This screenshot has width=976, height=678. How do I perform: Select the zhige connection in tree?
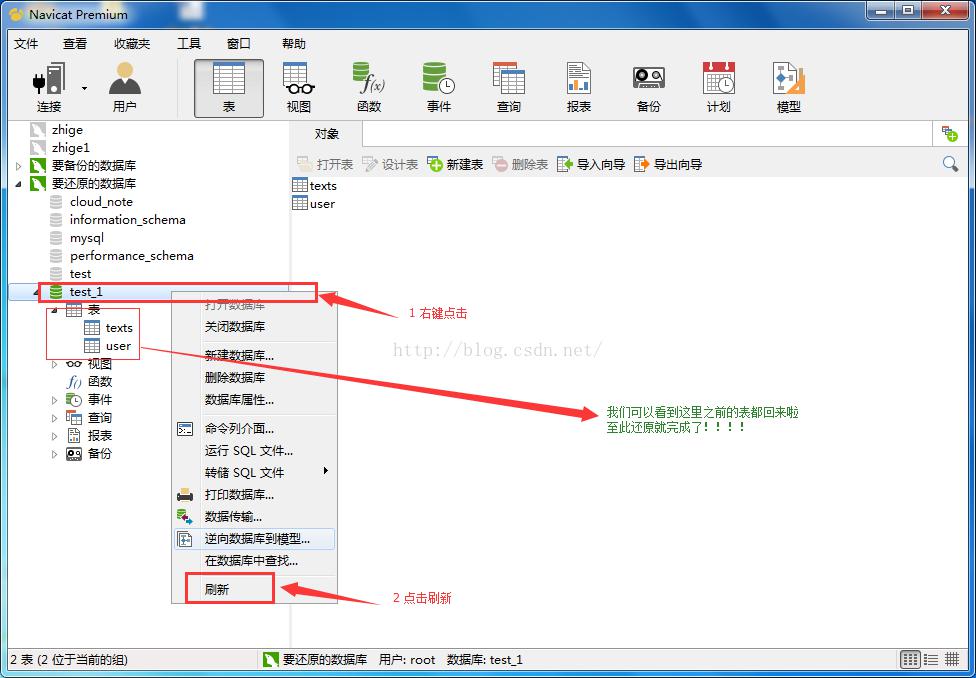point(67,130)
